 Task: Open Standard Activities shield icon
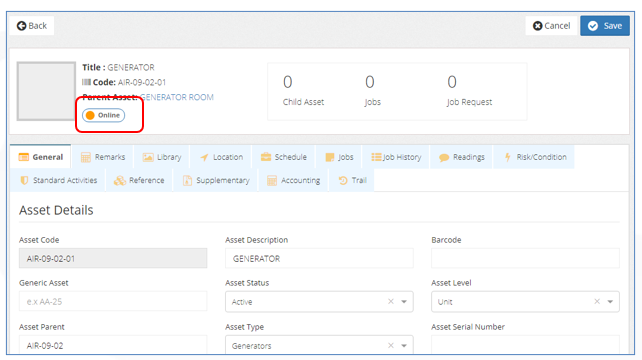[x=24, y=181]
